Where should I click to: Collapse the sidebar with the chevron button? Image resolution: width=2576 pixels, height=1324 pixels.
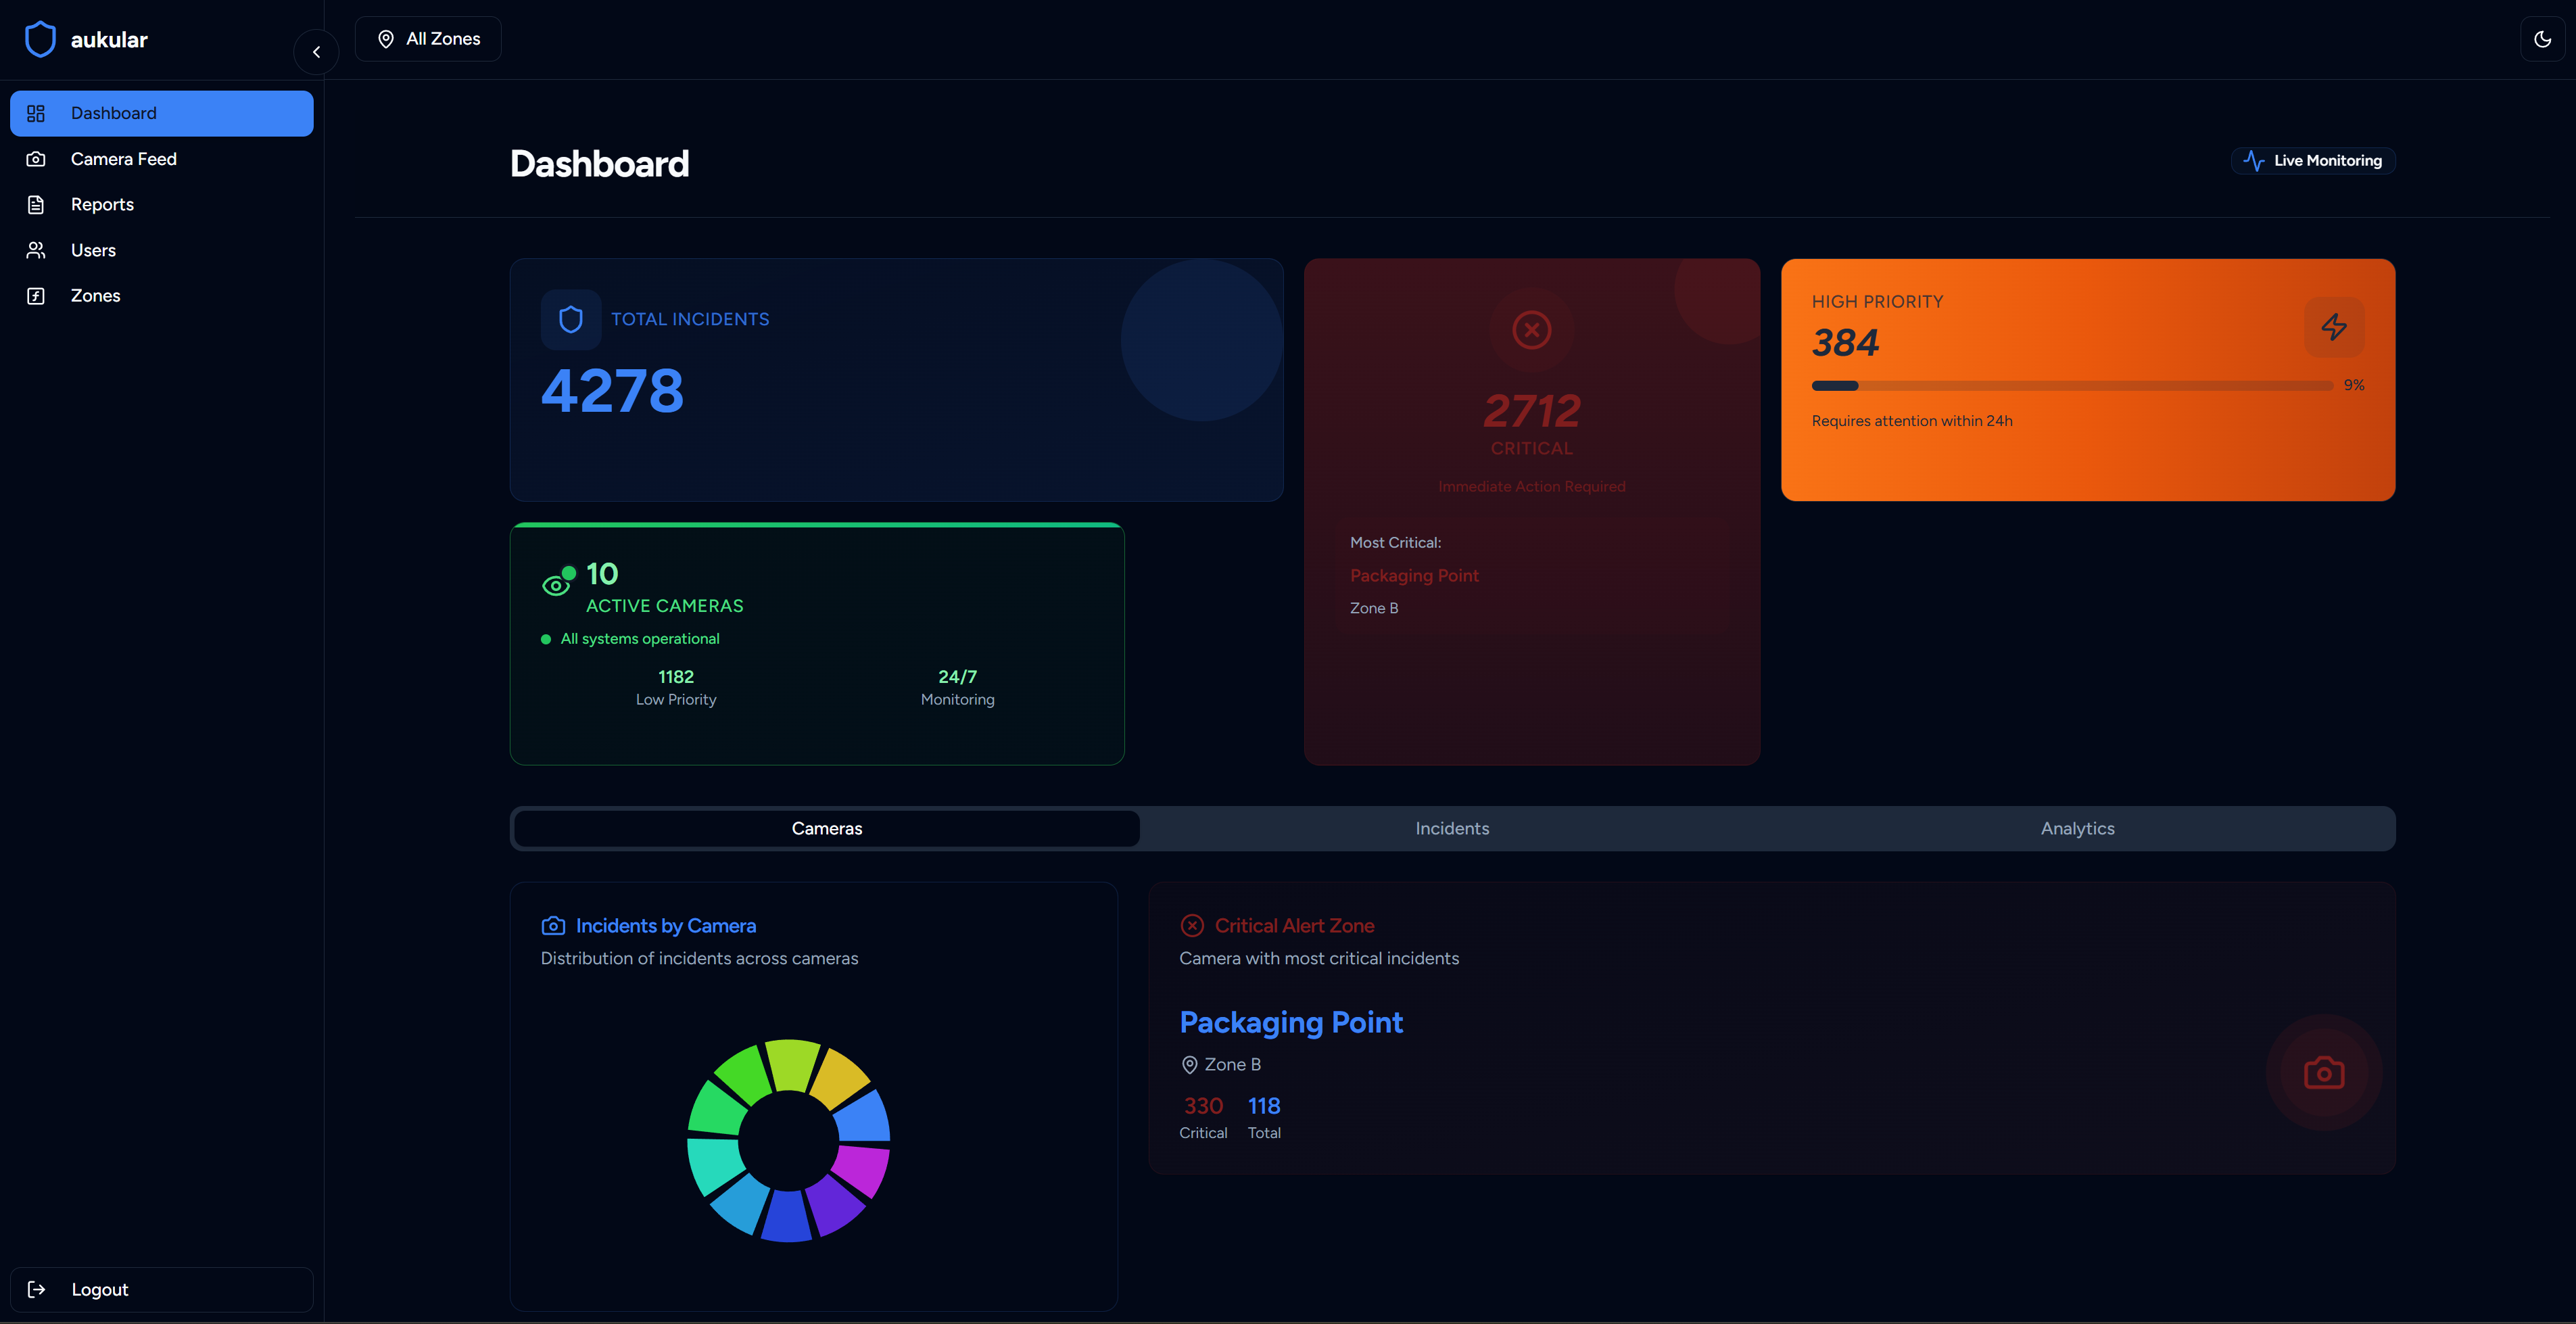[x=316, y=52]
